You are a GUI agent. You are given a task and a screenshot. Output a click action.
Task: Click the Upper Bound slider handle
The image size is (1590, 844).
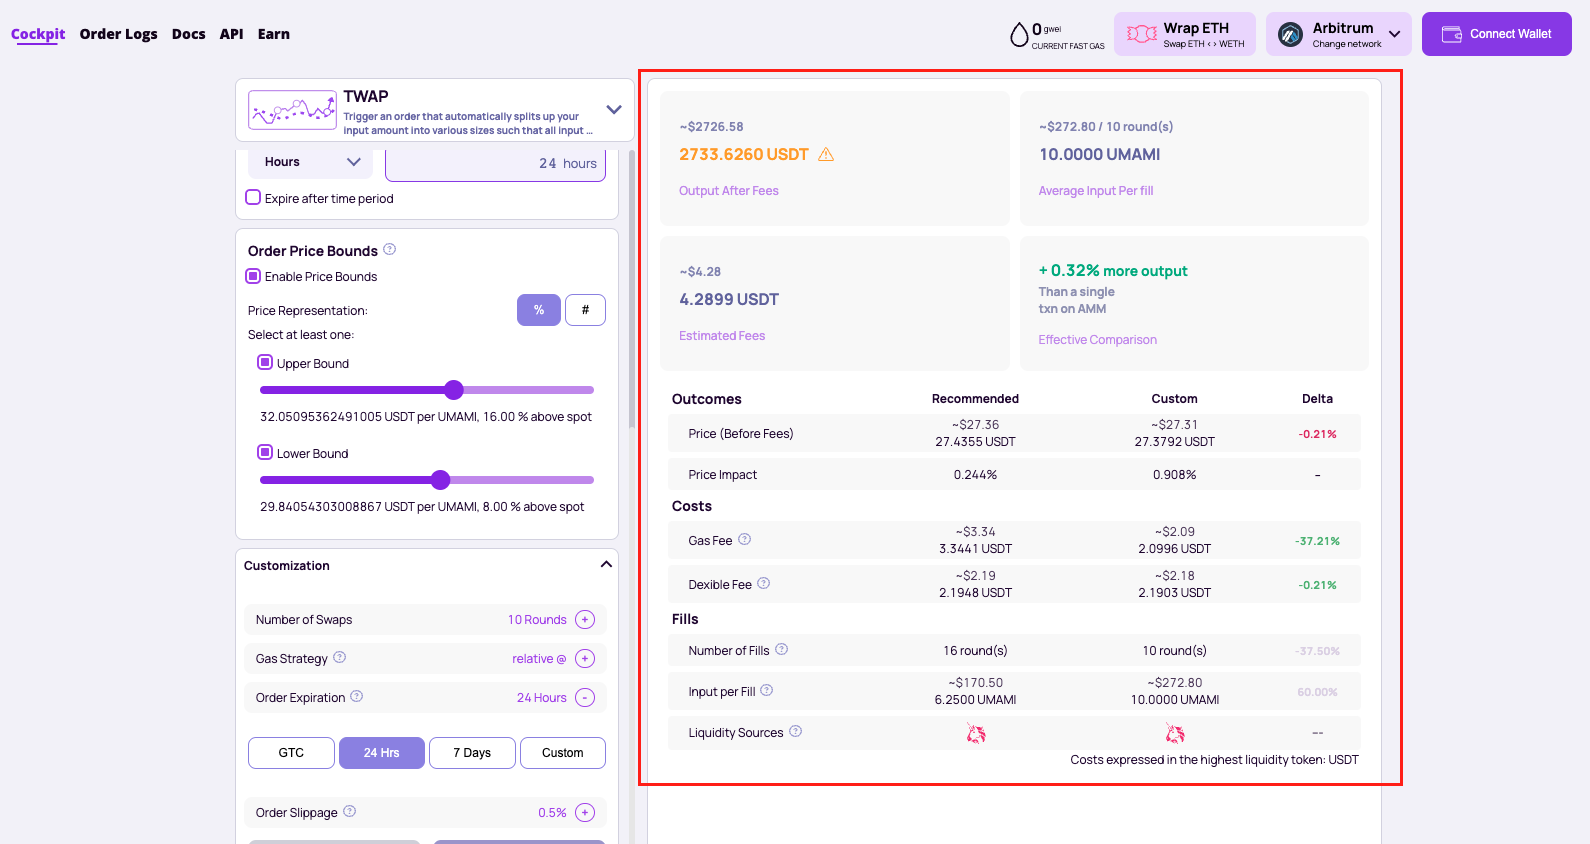(x=454, y=390)
